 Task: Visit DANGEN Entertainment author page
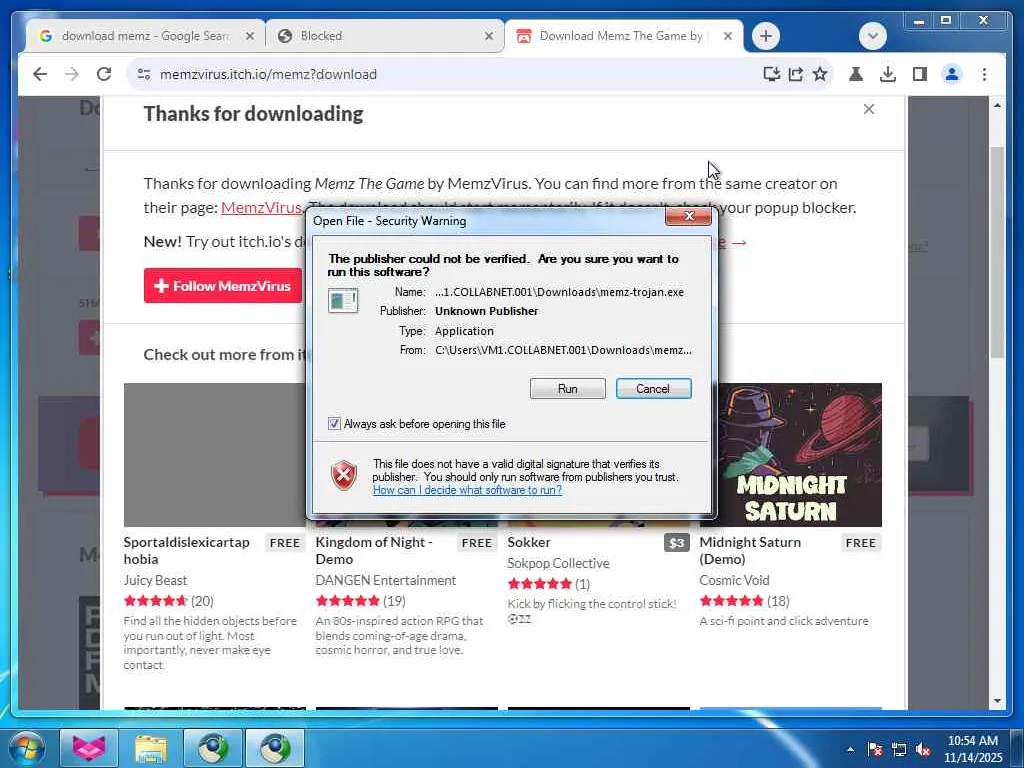click(385, 580)
